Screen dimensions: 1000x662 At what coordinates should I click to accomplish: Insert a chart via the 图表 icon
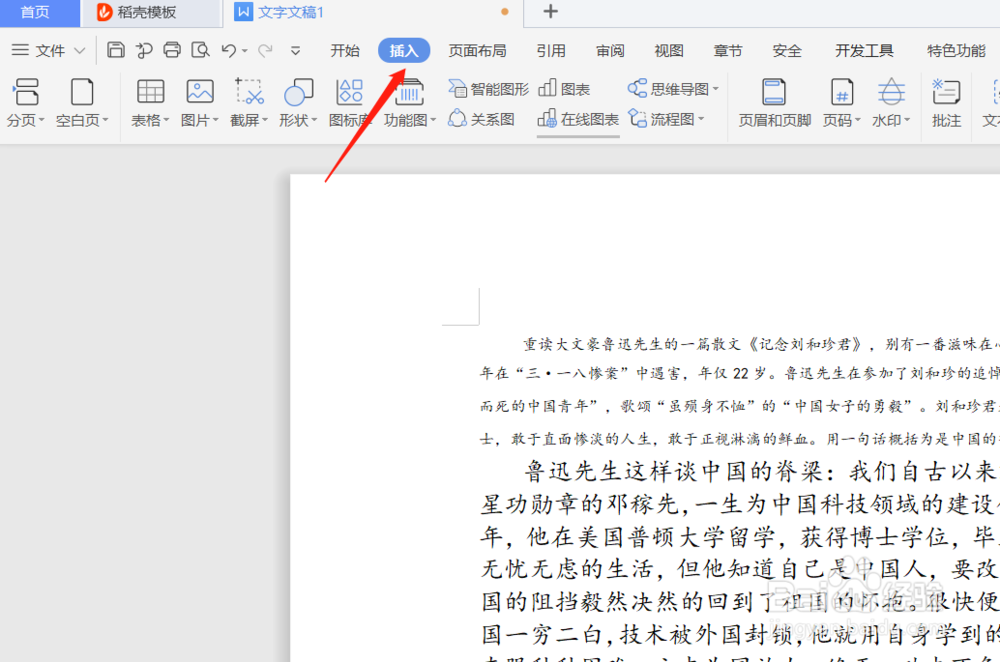point(565,88)
